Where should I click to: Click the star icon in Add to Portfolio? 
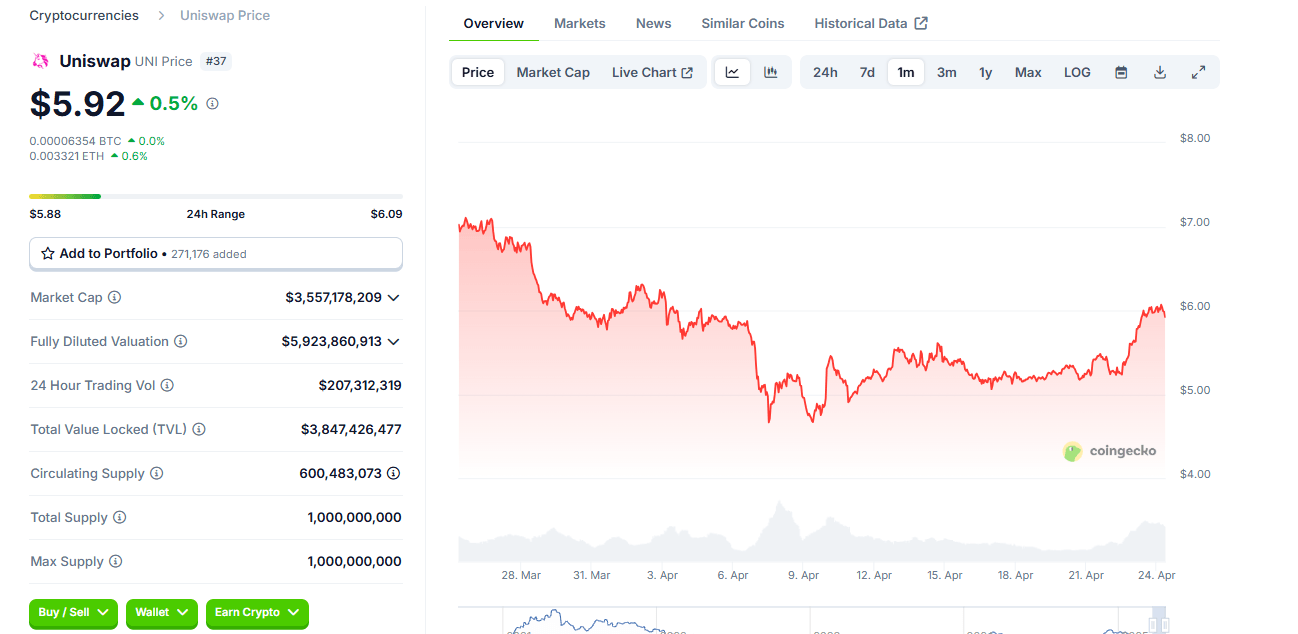[47, 253]
